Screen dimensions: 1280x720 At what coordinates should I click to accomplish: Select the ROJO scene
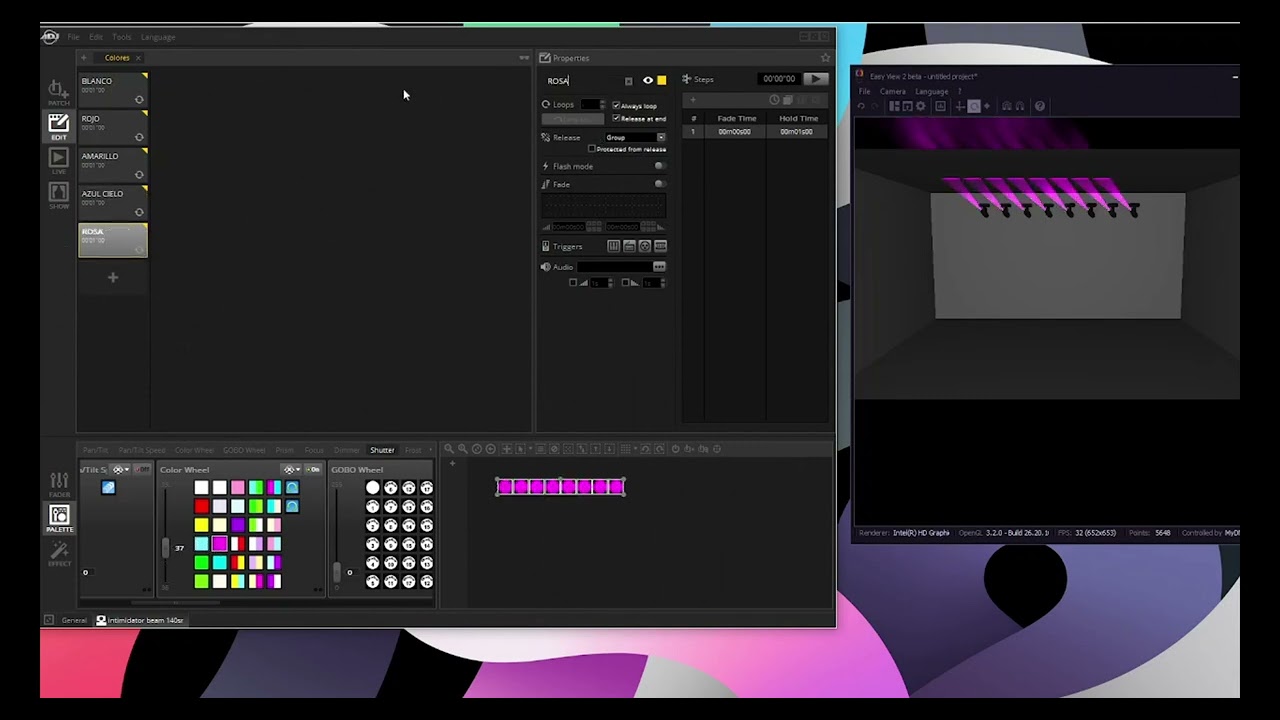[x=113, y=127]
